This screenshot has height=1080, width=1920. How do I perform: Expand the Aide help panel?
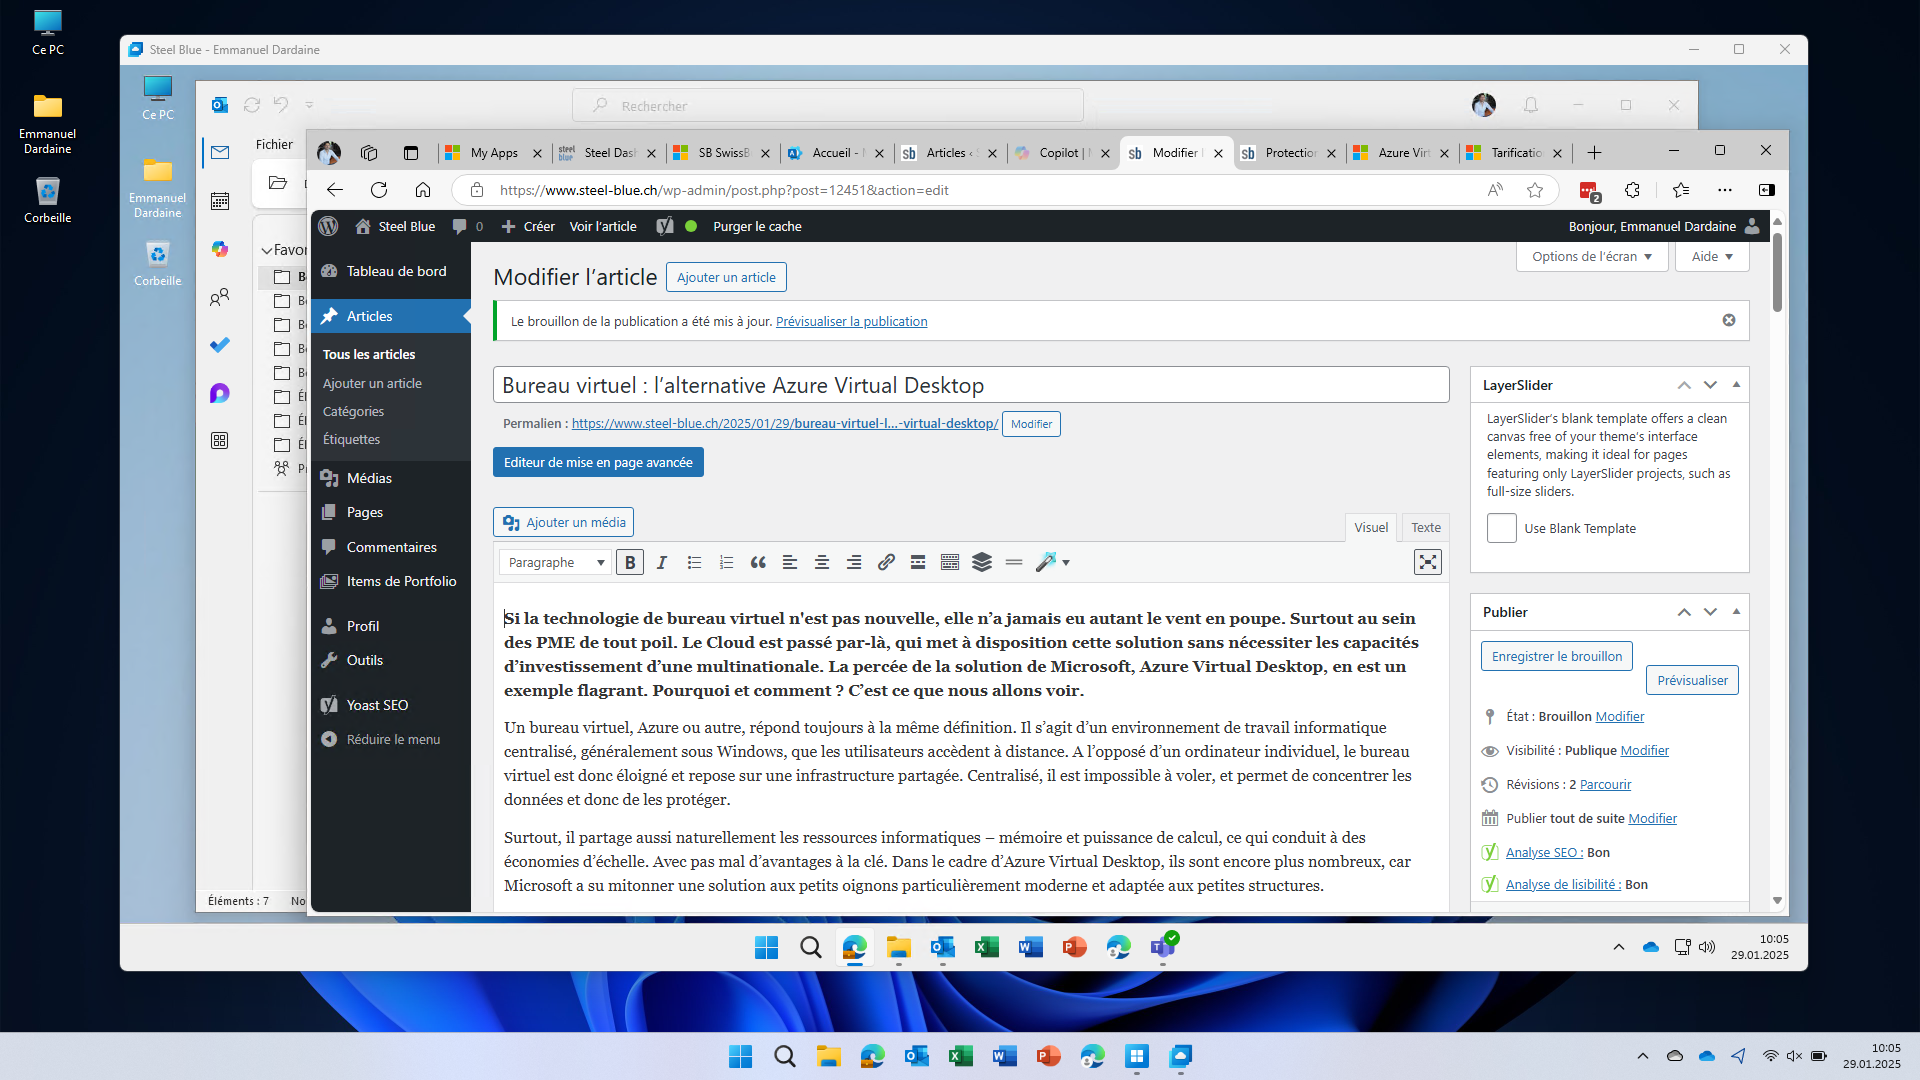pos(1712,257)
